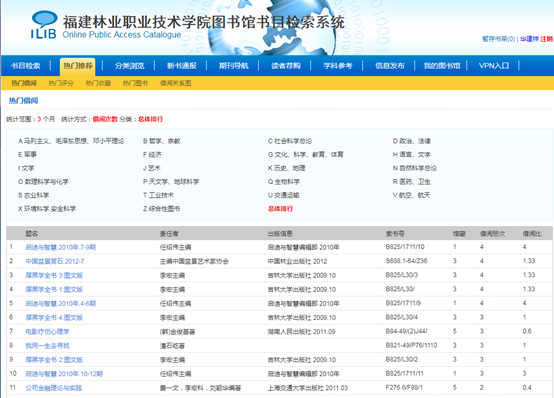Switch to the 分类浏览 navigation tab
554x398 pixels.
(x=129, y=66)
